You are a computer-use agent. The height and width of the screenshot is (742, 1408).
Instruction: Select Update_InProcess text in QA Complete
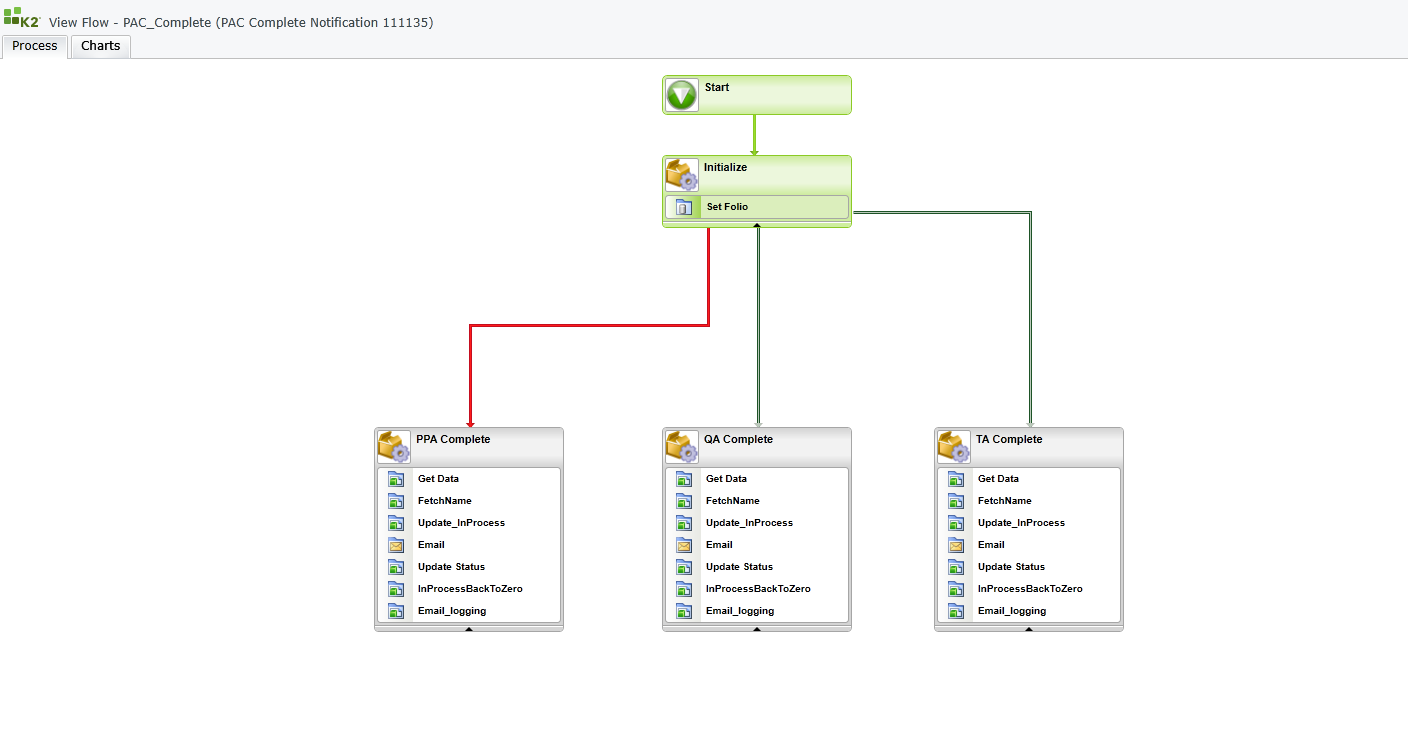749,523
